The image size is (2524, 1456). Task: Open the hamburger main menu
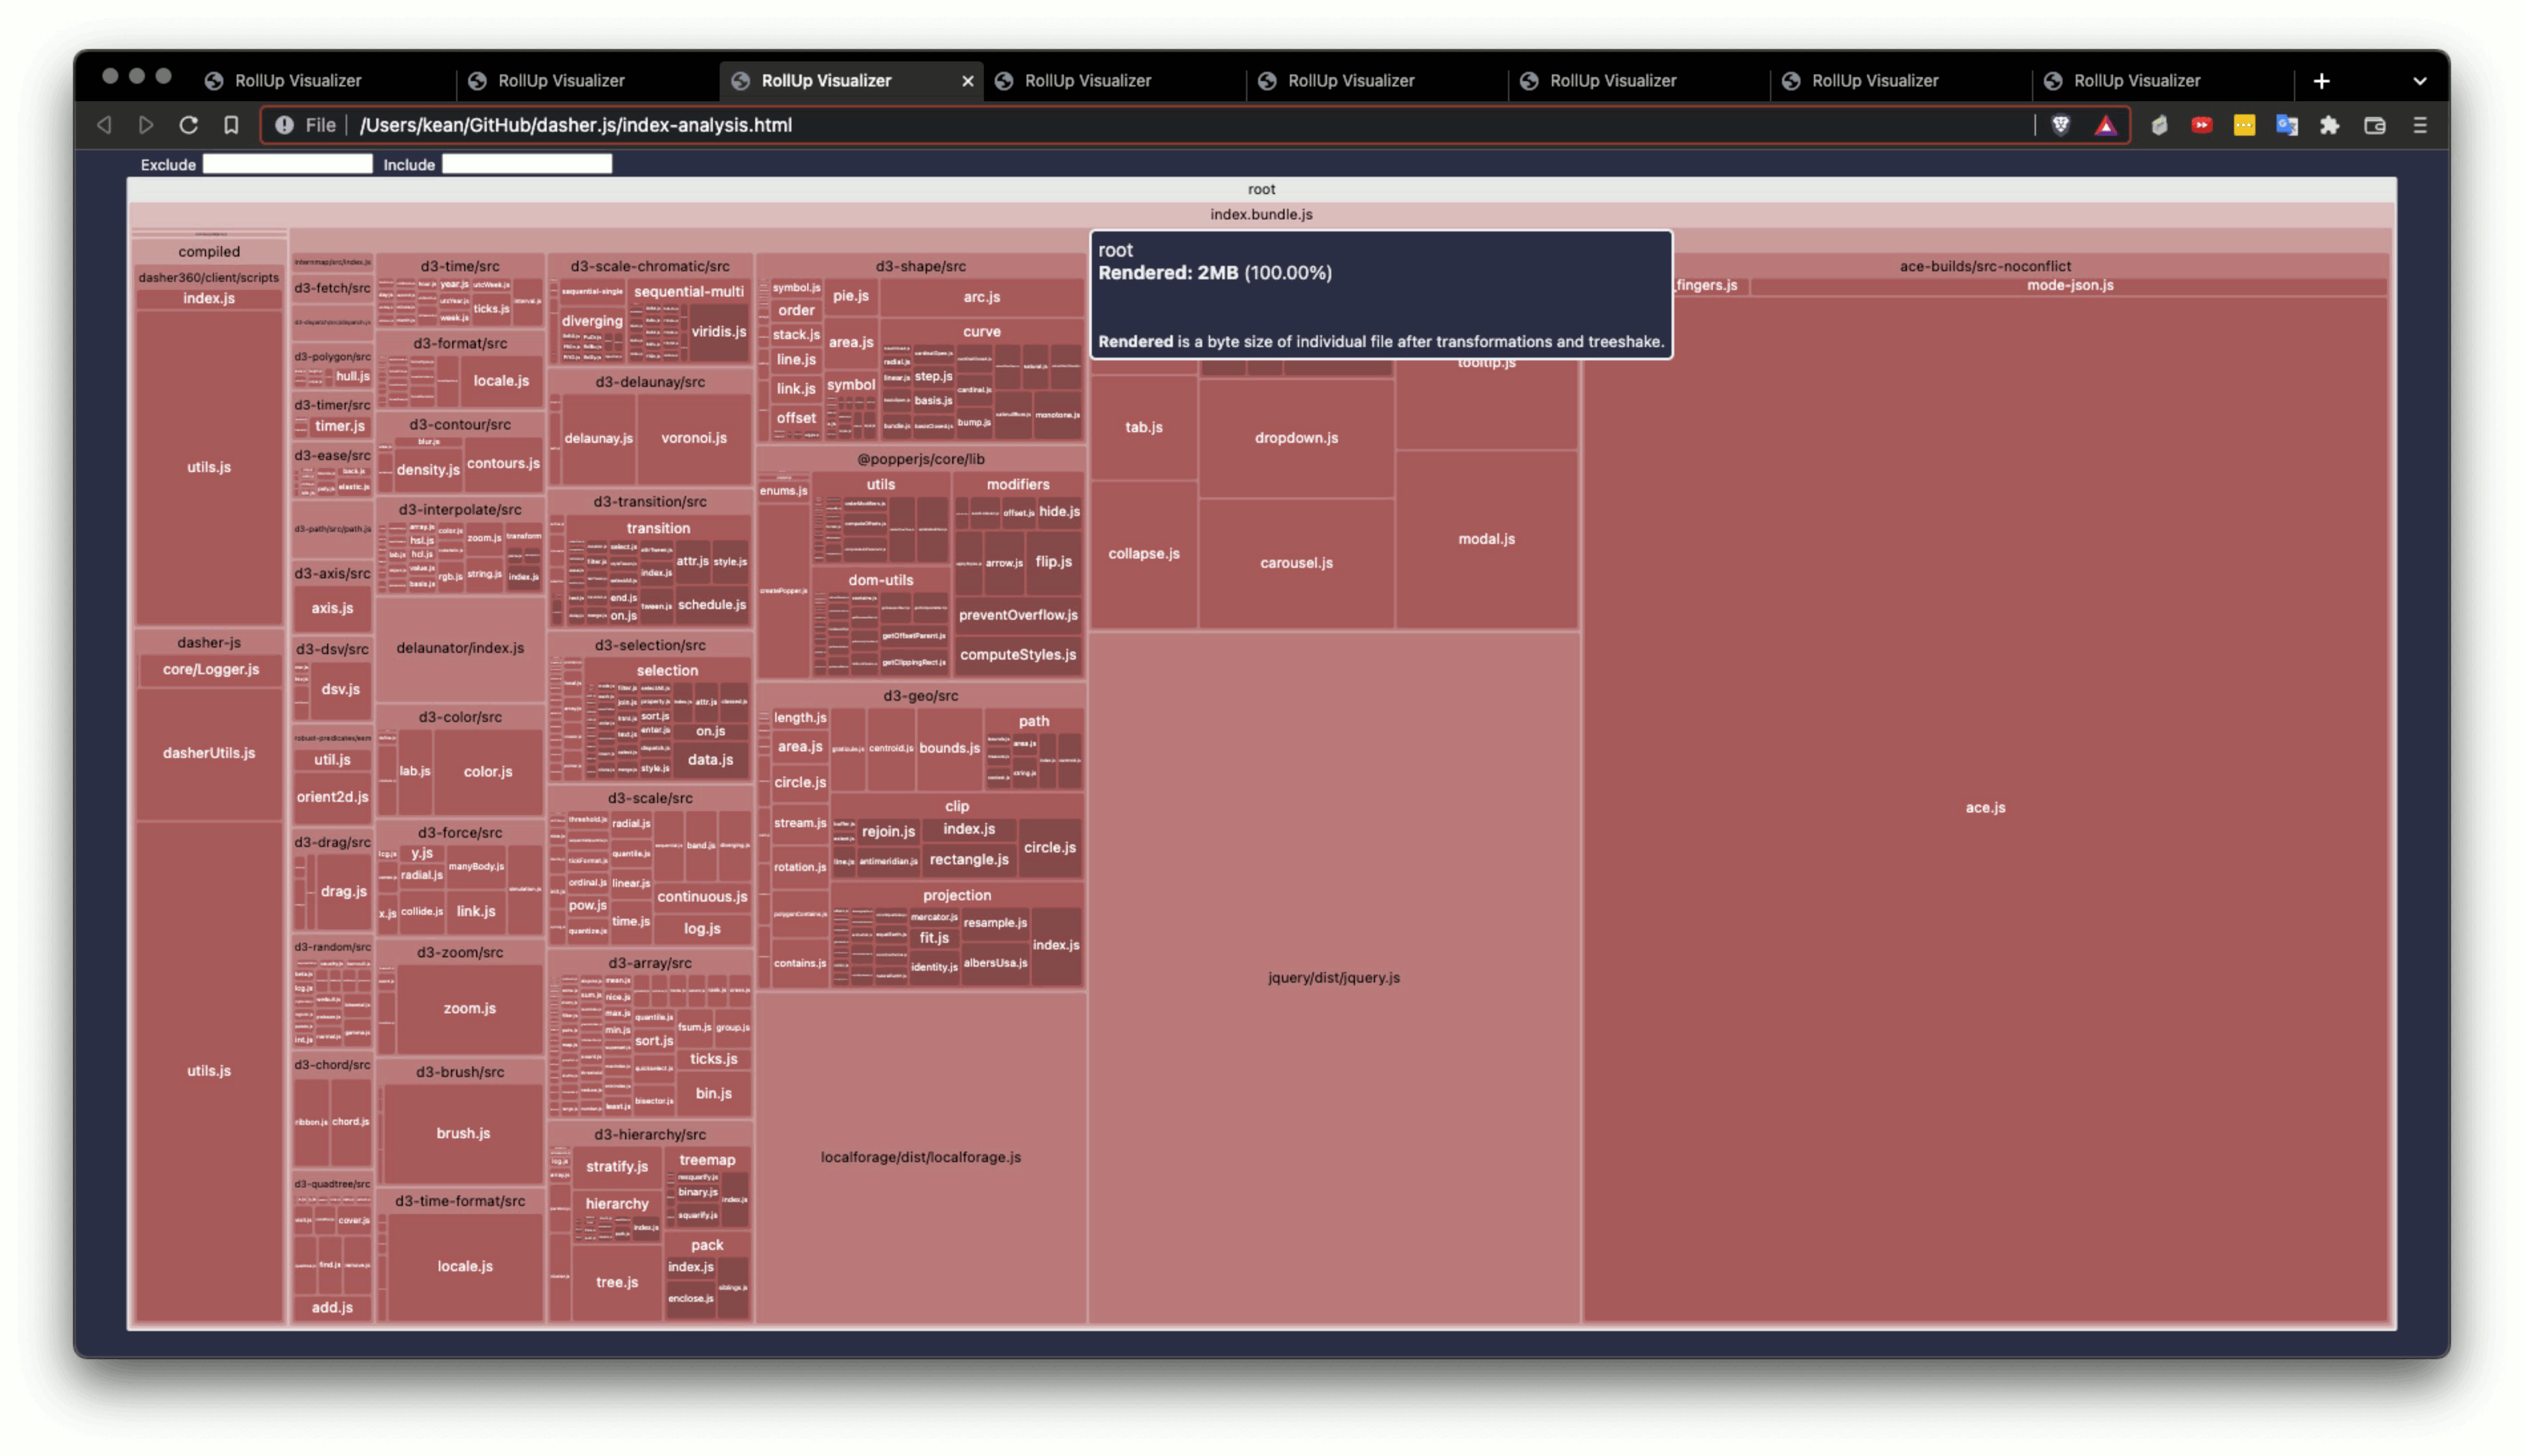tap(2419, 125)
